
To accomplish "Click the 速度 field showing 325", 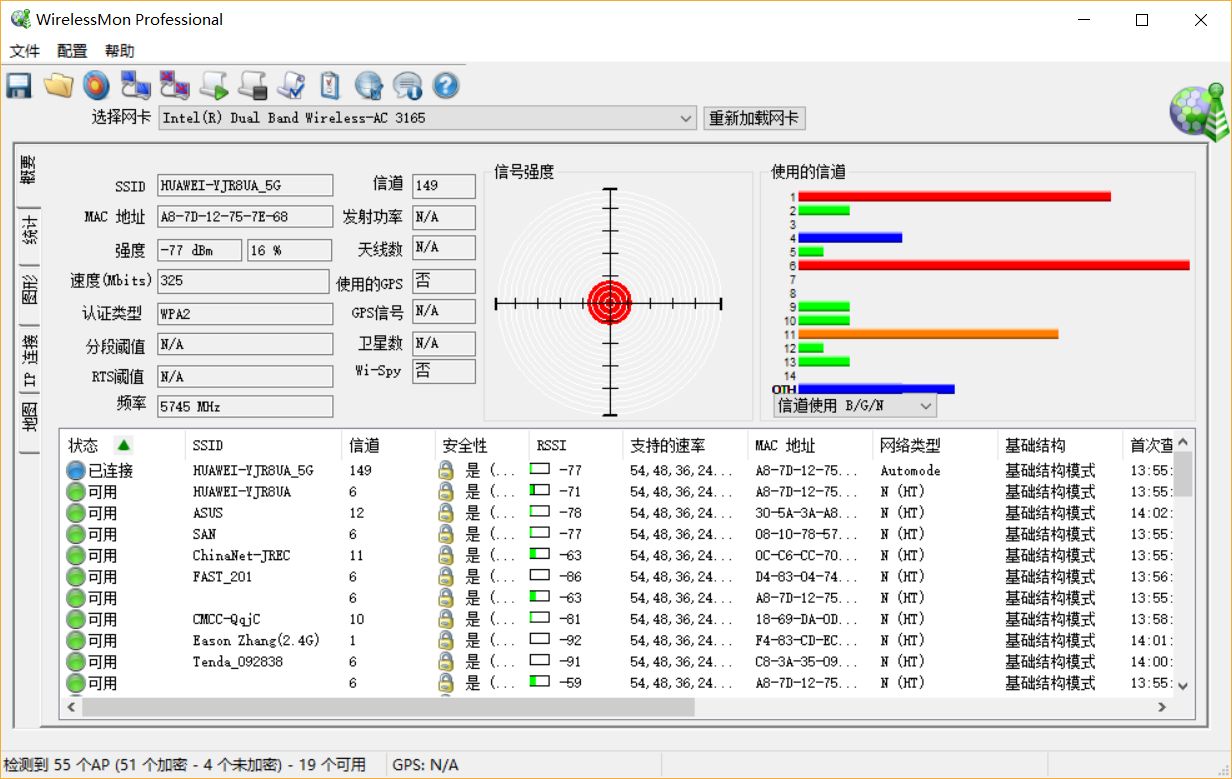I will (x=243, y=281).
